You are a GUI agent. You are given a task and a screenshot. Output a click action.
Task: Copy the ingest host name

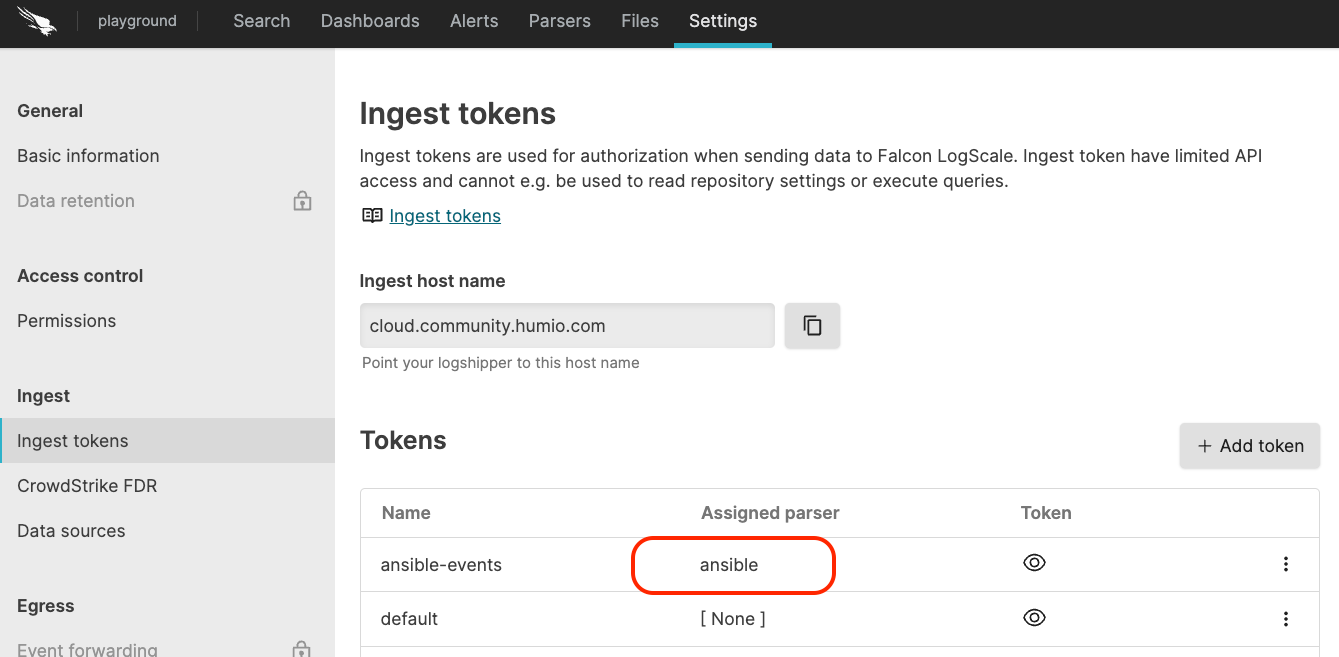[x=812, y=326]
